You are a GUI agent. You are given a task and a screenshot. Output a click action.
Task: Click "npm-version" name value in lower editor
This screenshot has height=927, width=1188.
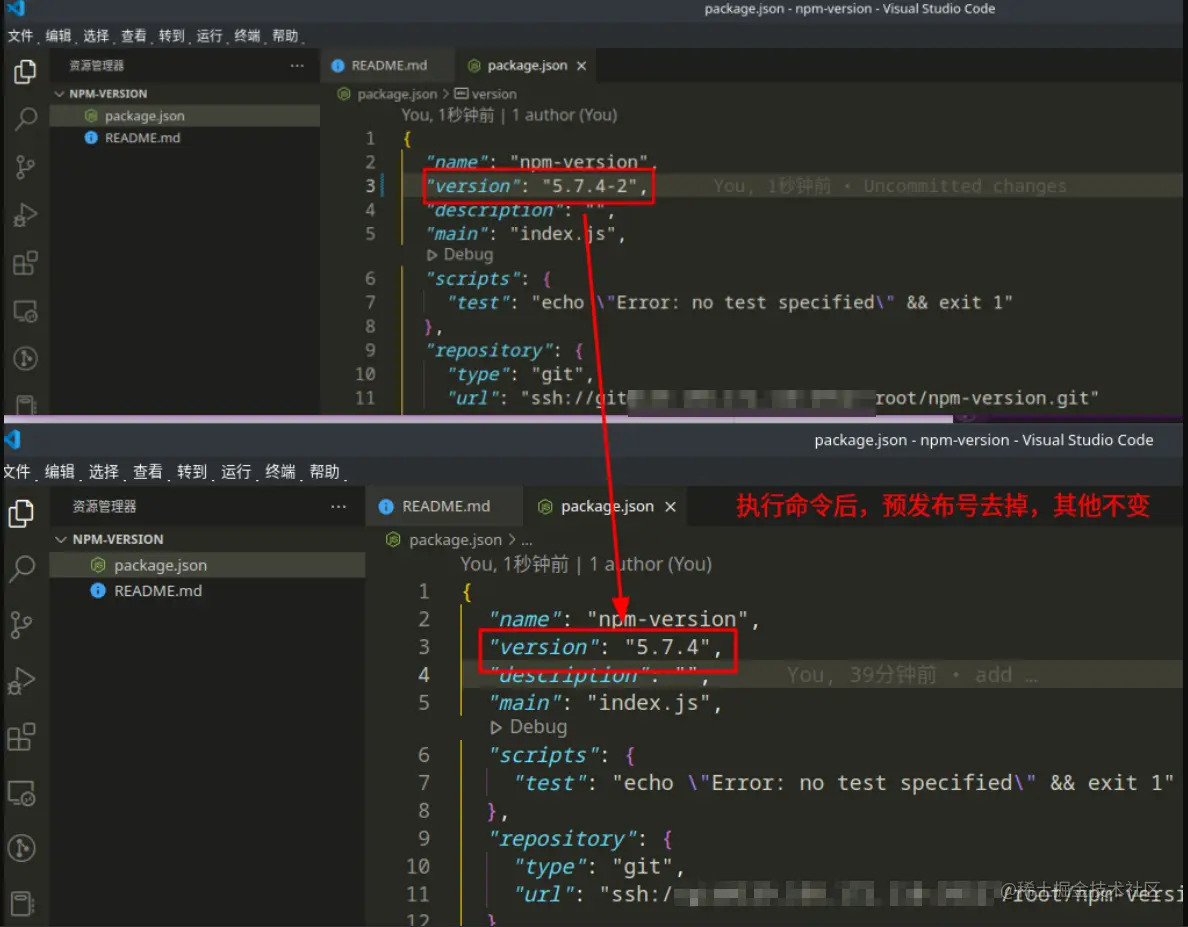(667, 620)
